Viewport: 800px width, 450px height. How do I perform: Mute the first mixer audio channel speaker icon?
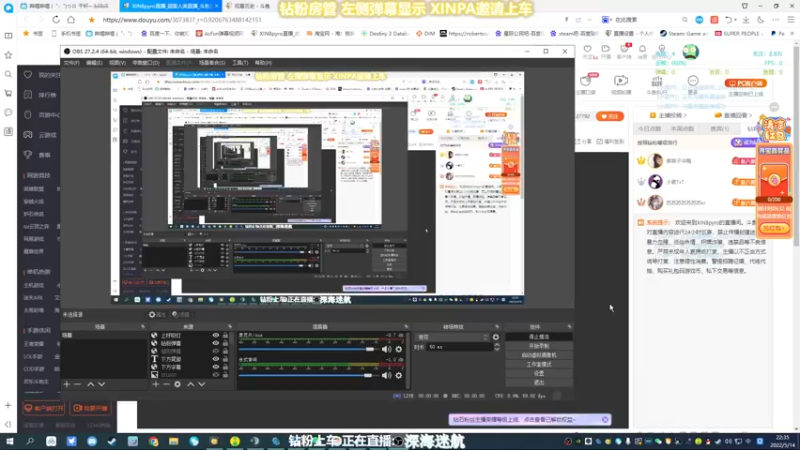[386, 349]
